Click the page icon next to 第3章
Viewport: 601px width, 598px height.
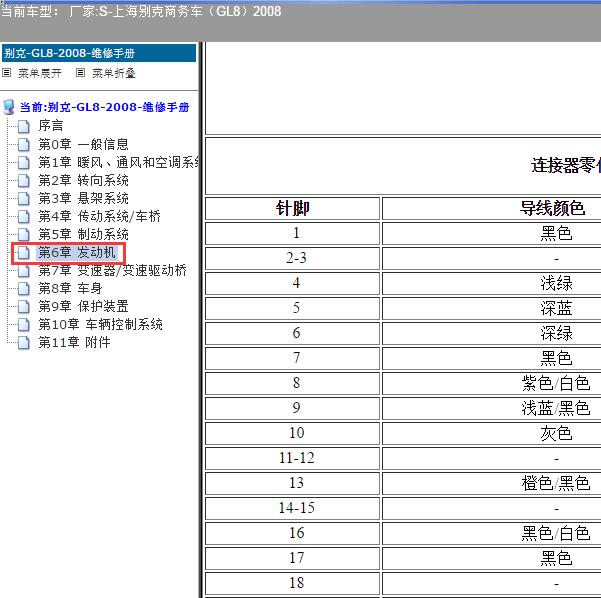(x=24, y=198)
